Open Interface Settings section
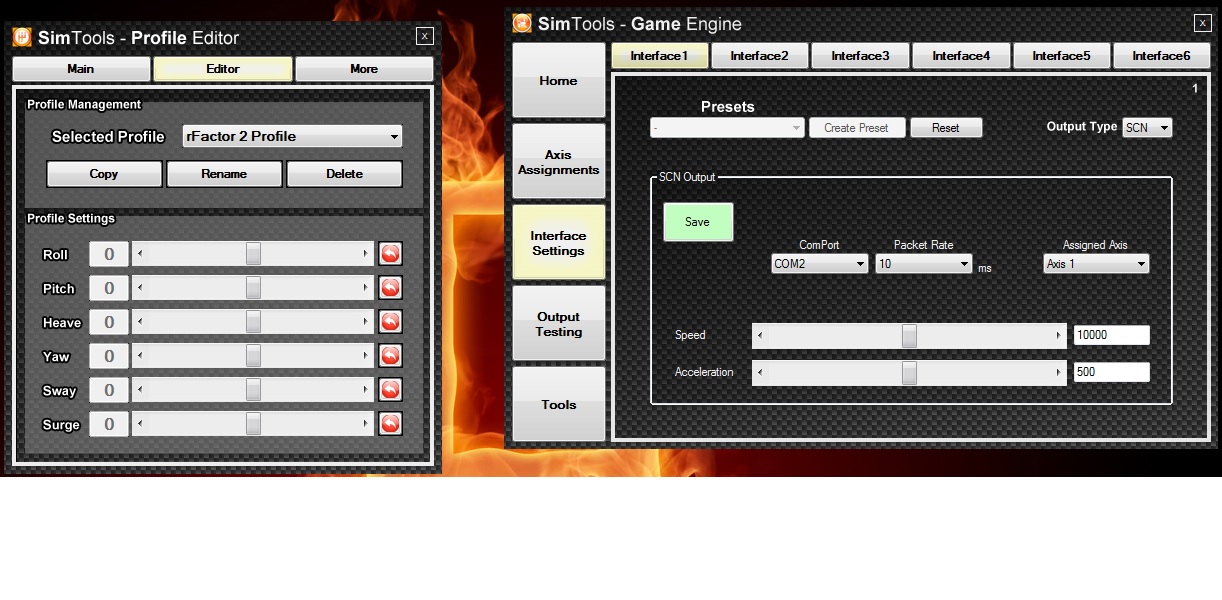This screenshot has height=600, width=1222. [x=559, y=242]
